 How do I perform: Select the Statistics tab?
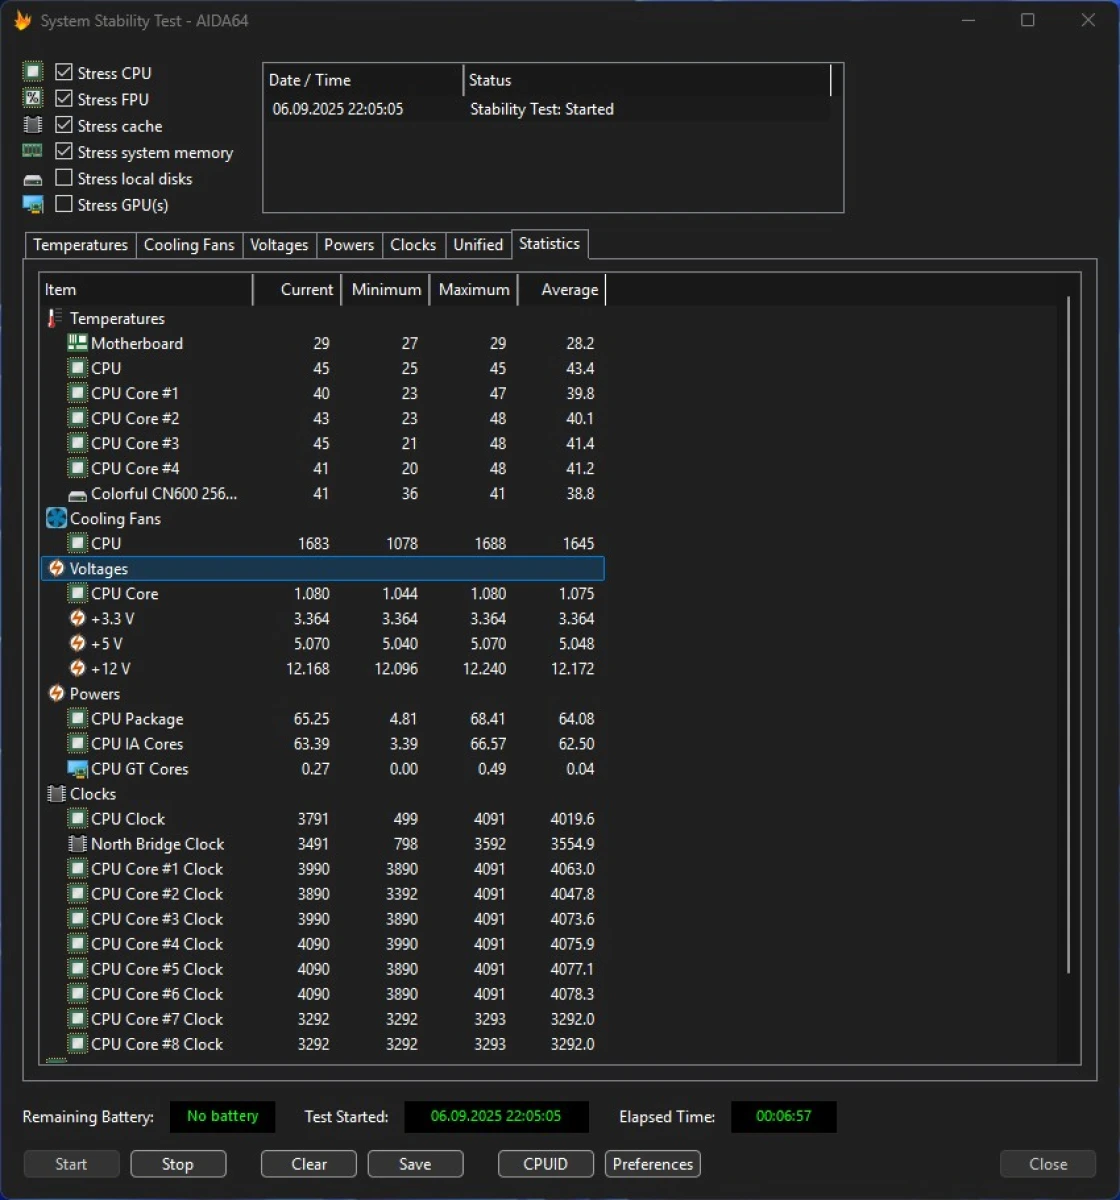click(549, 244)
